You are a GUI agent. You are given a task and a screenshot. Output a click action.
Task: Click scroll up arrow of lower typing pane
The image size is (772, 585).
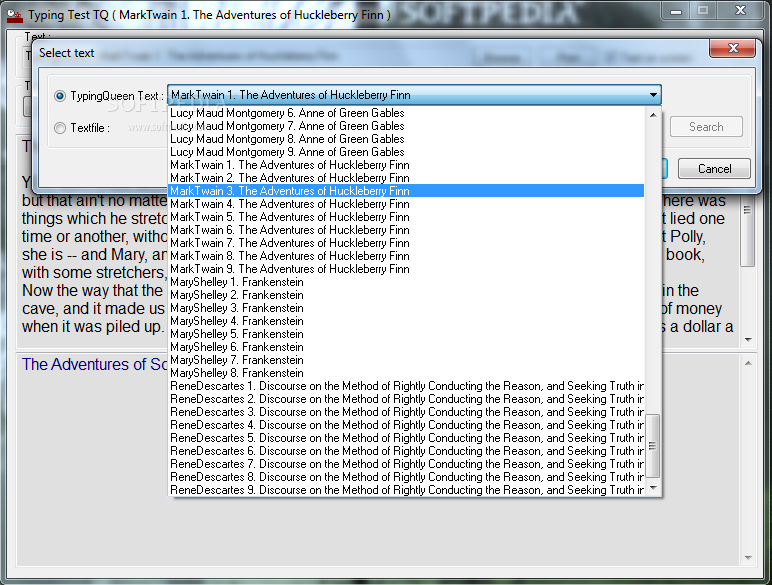tap(748, 363)
